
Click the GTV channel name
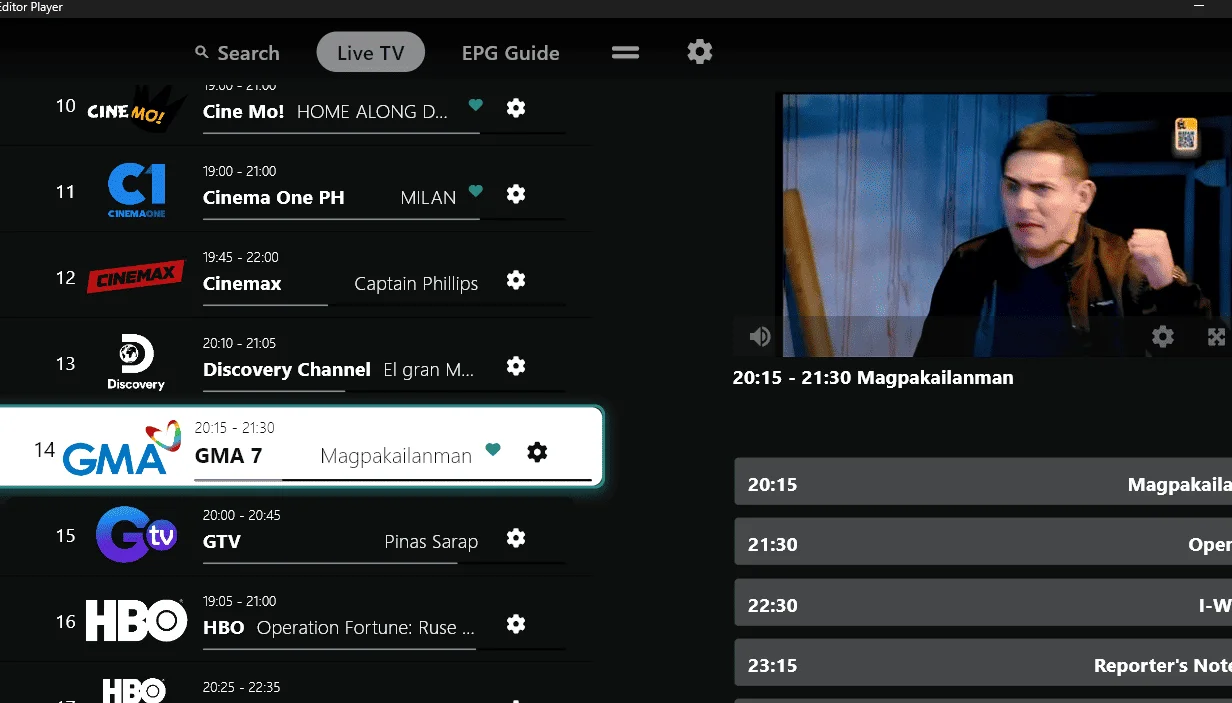click(x=222, y=542)
